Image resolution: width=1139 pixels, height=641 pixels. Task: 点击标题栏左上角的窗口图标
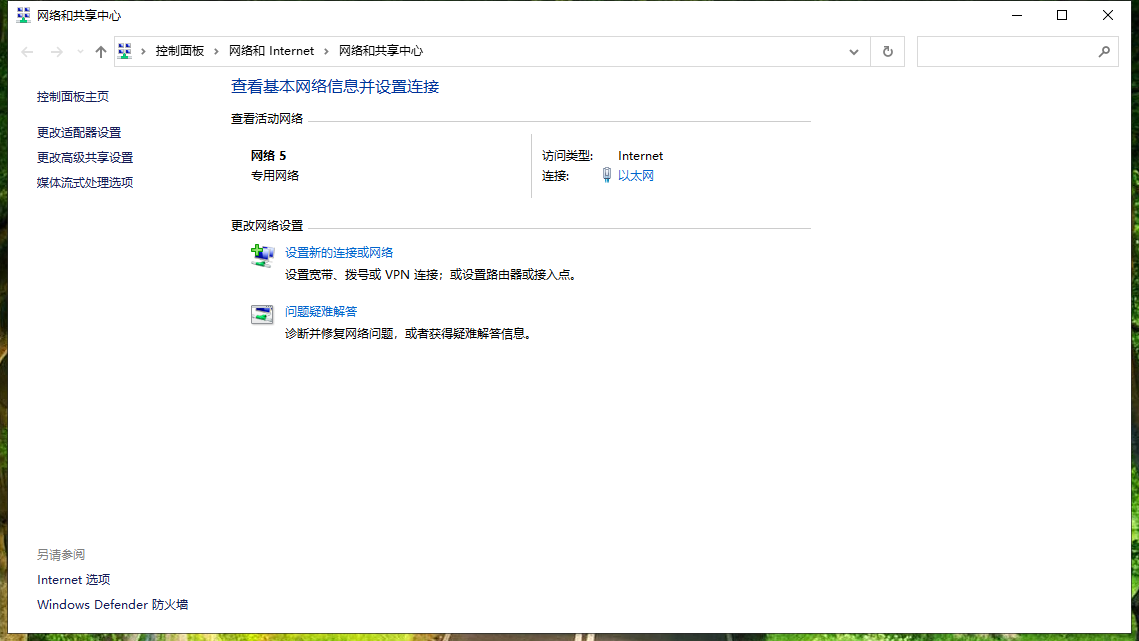pos(21,15)
